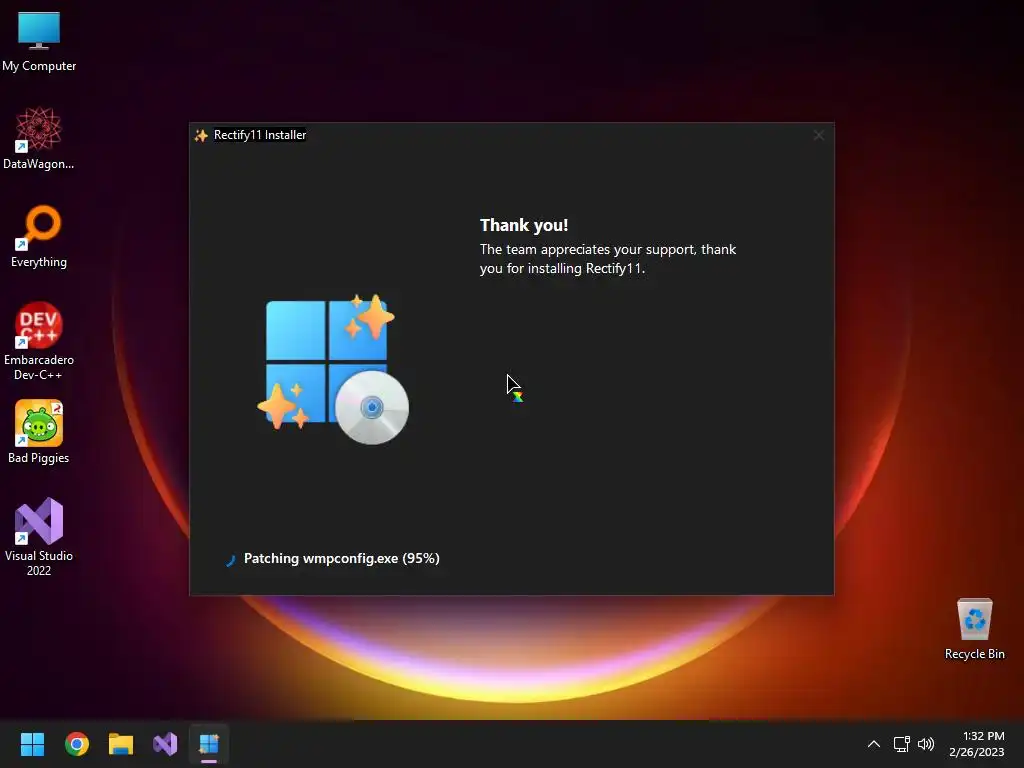Click the Rectify11 Installer title text
The image size is (1024, 768).
(x=260, y=135)
